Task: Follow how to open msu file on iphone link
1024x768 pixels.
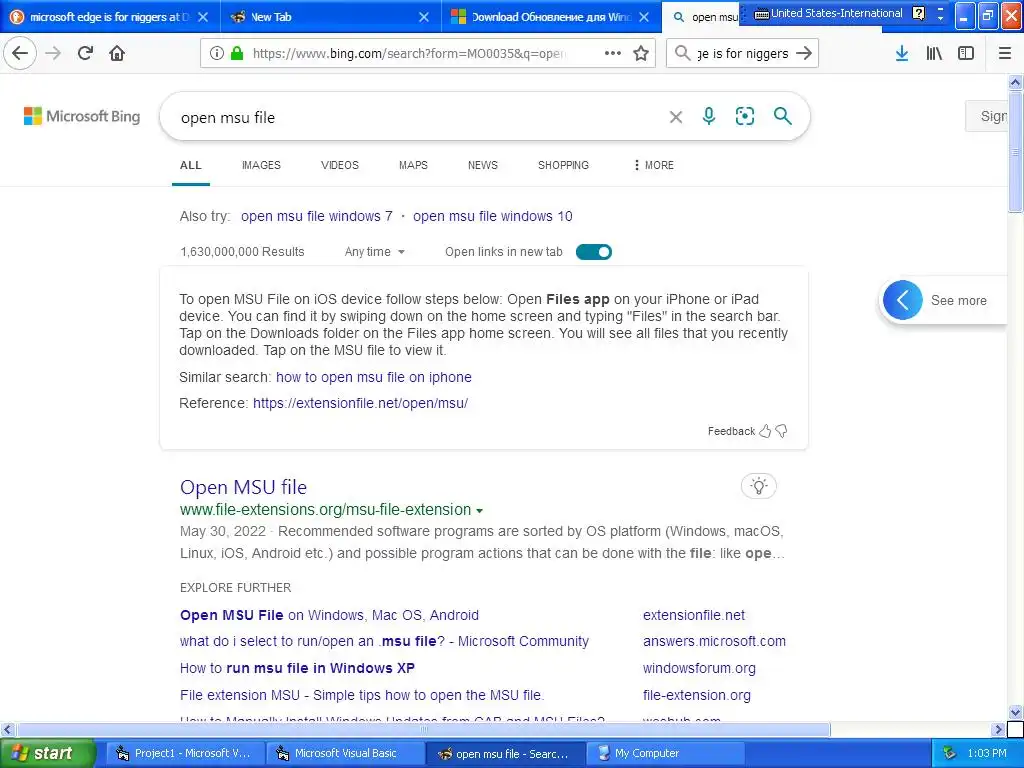Action: pos(374,377)
